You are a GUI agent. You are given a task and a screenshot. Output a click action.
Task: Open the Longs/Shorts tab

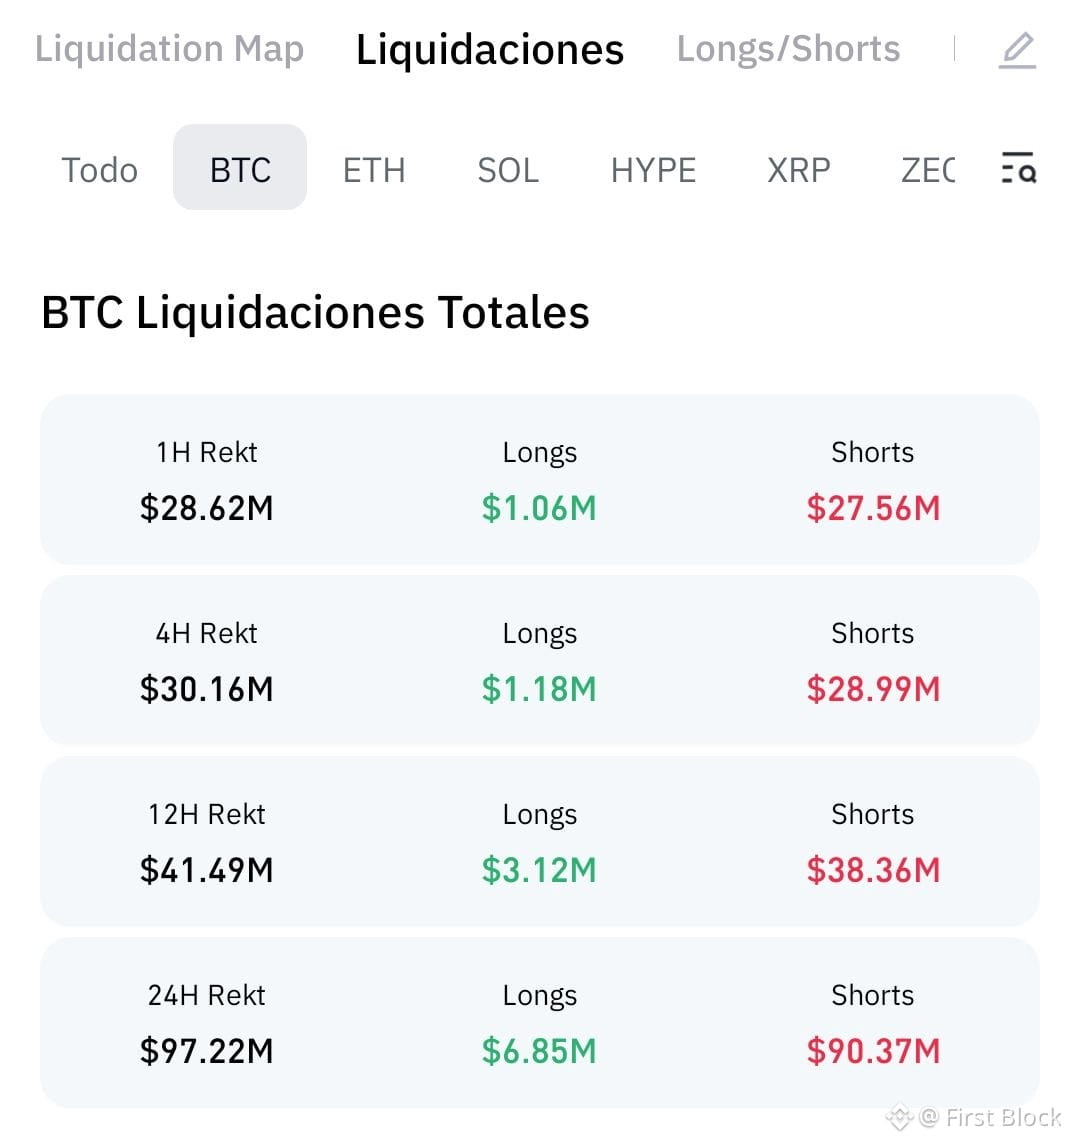(788, 50)
